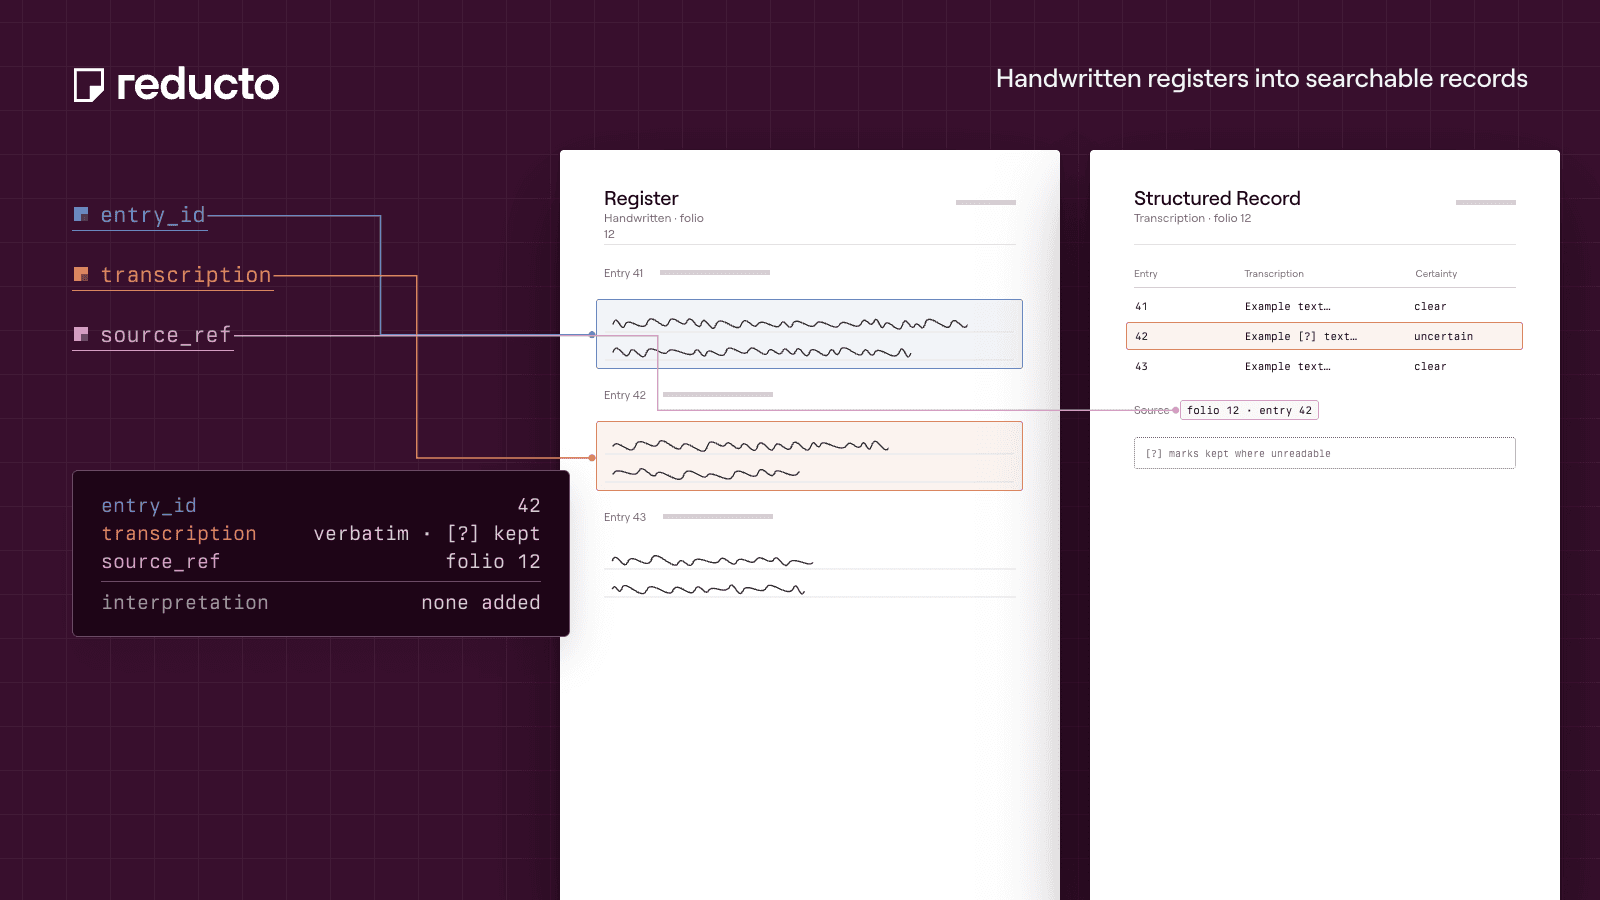Click the Entry 43 label in Register
1600x900 pixels.
click(625, 517)
